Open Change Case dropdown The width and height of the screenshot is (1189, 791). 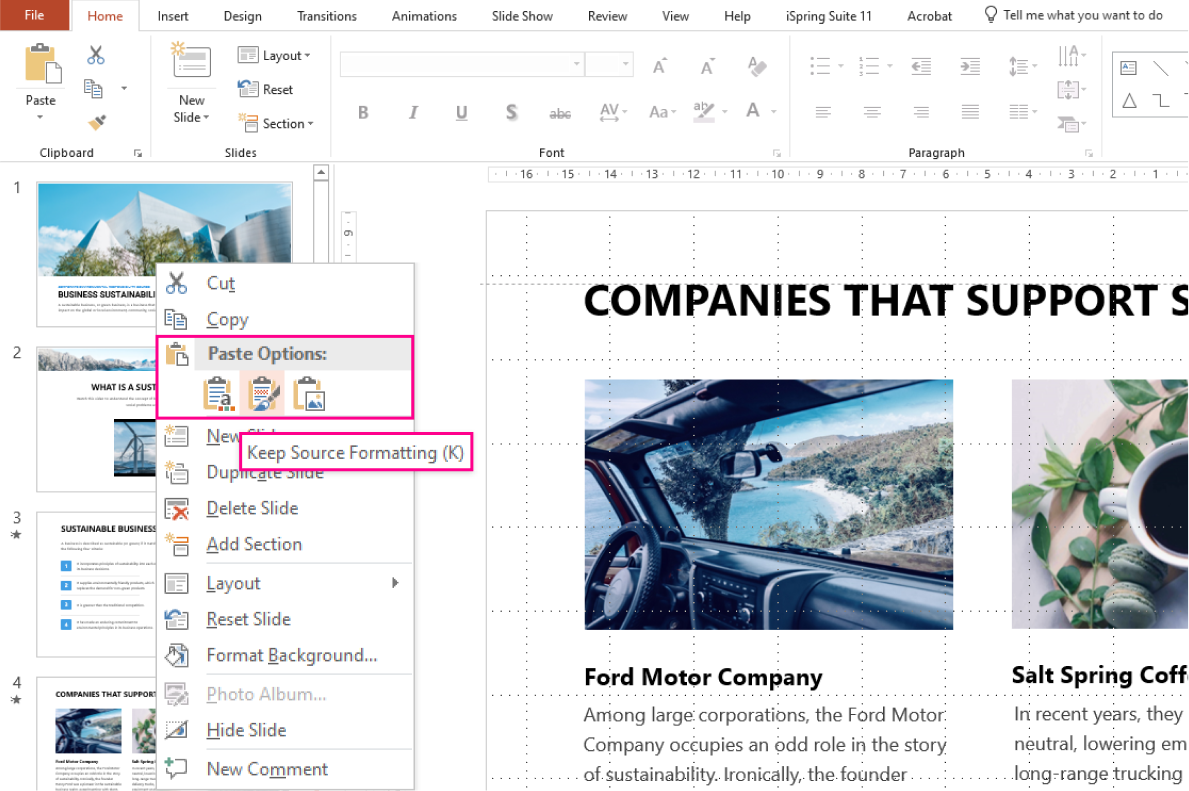click(x=662, y=113)
